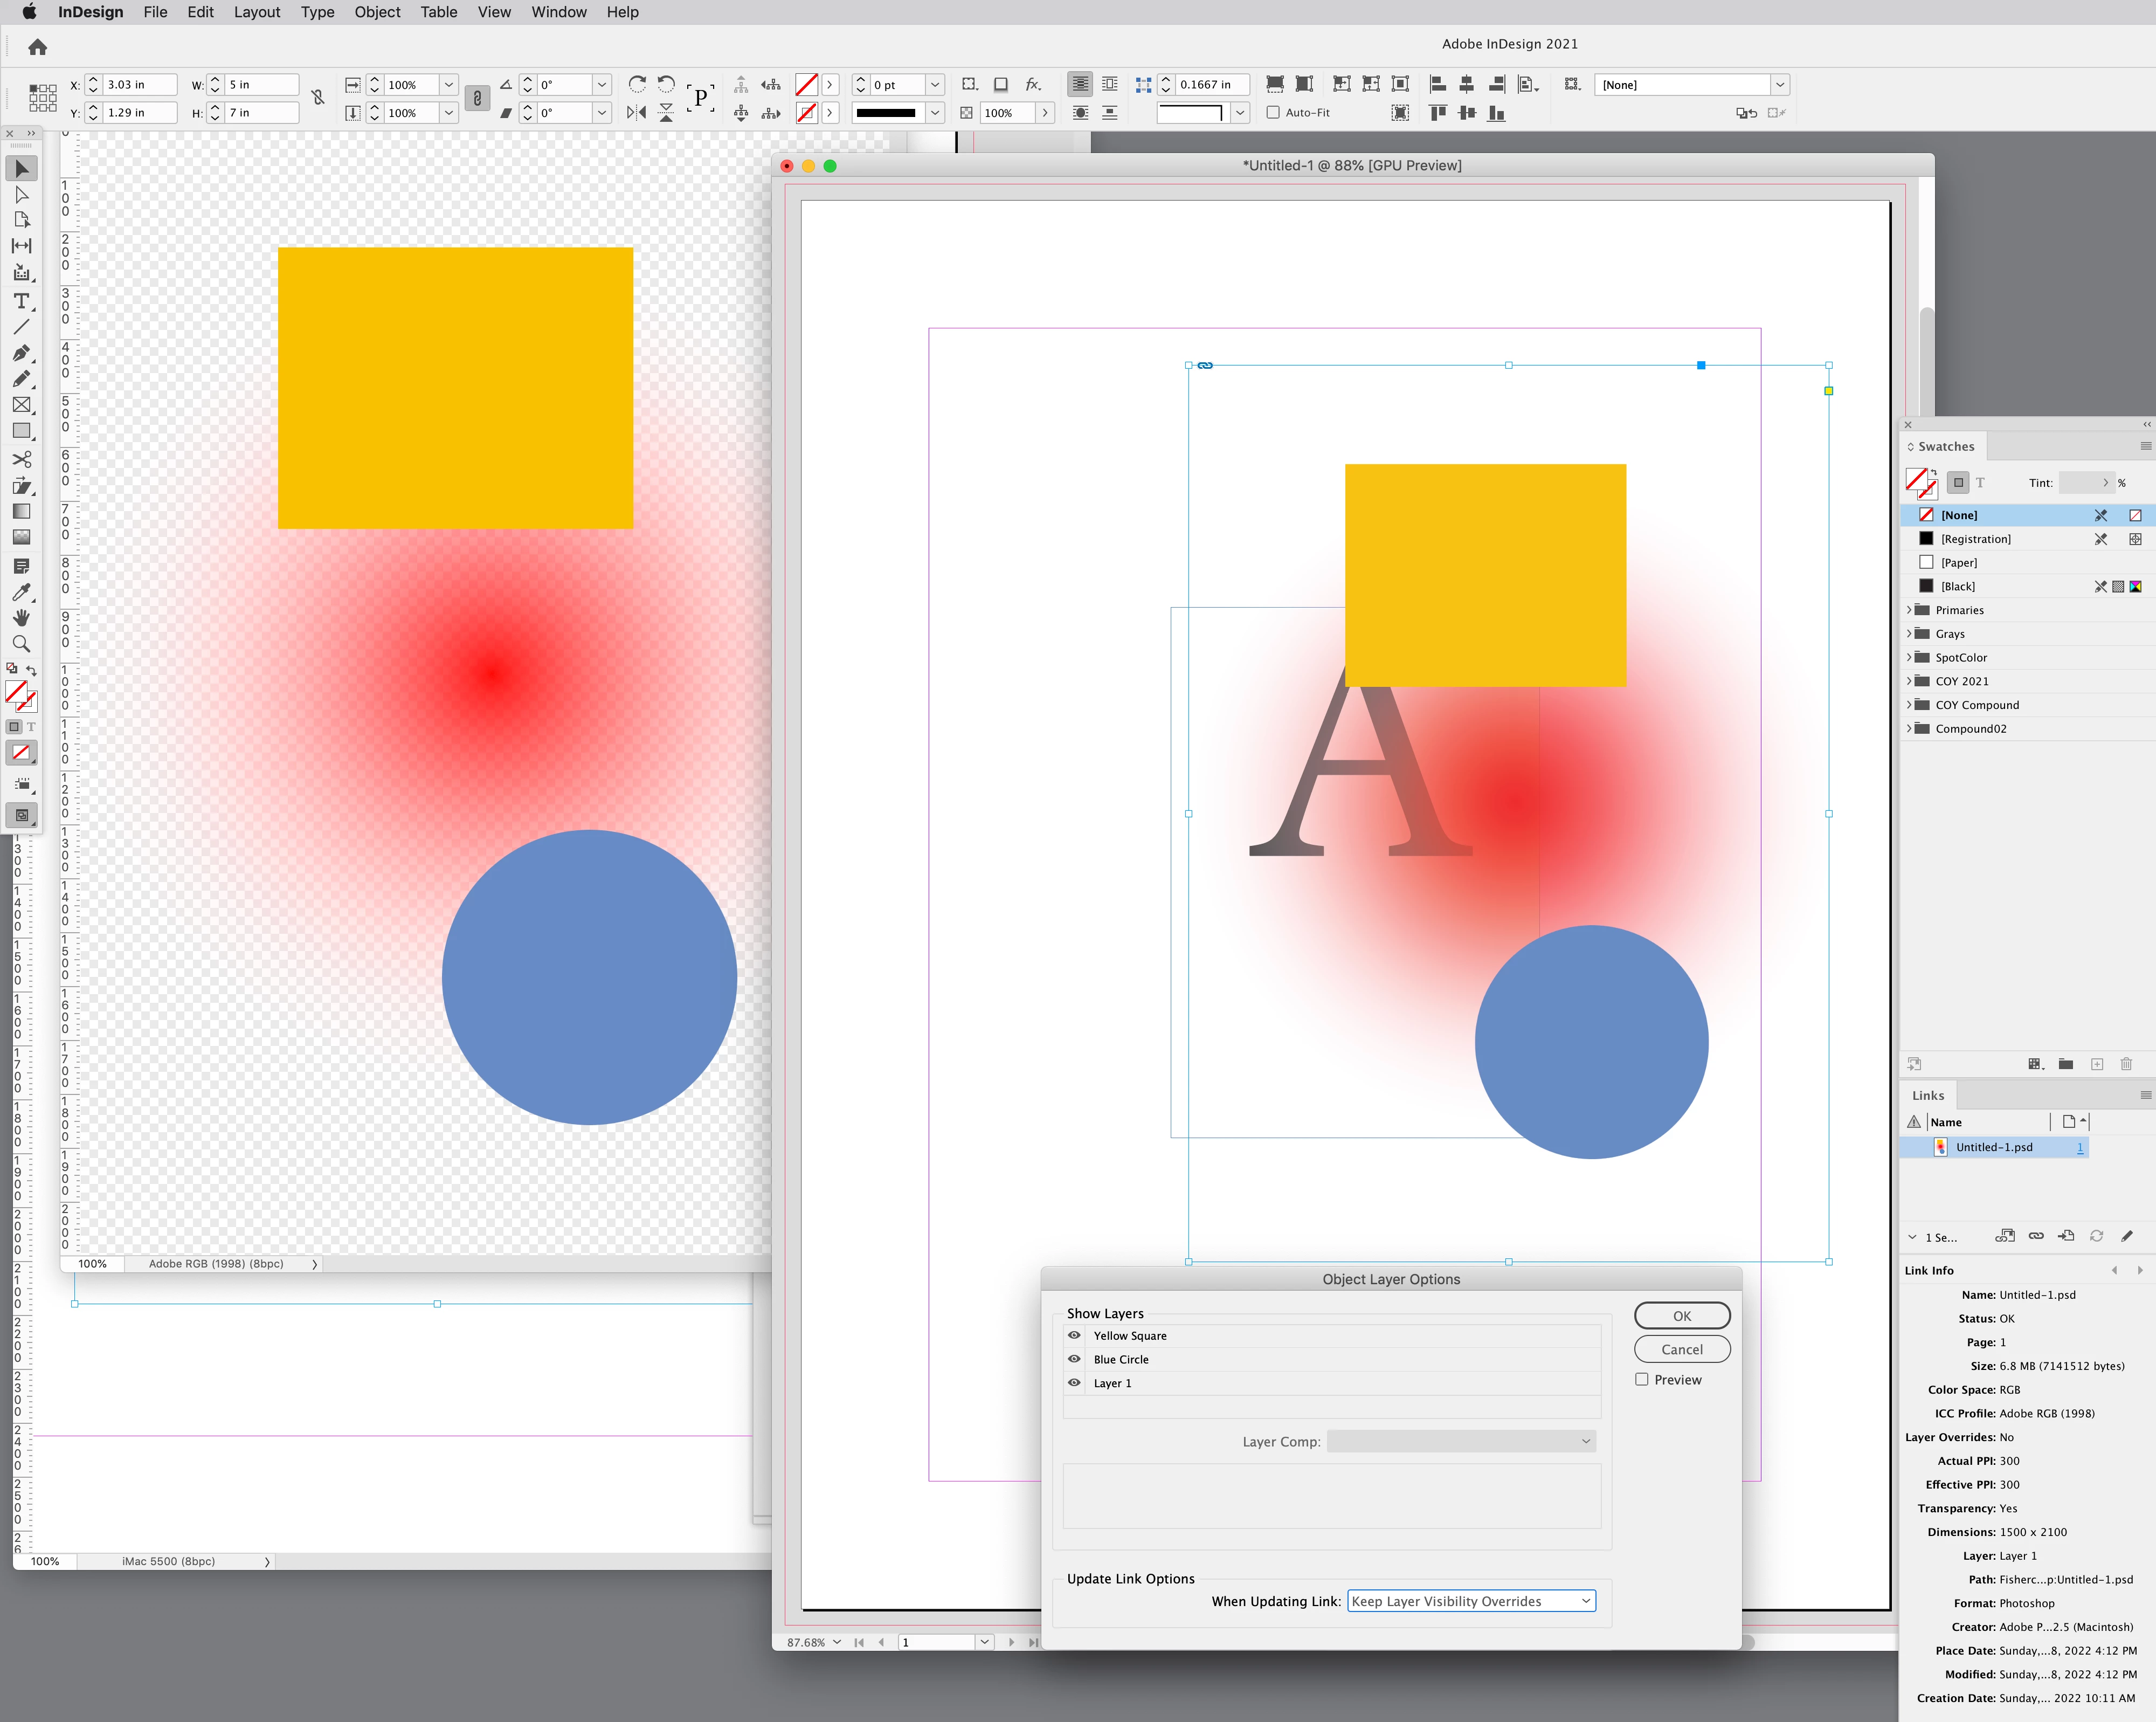
Task: Open the Object menu
Action: (x=376, y=12)
